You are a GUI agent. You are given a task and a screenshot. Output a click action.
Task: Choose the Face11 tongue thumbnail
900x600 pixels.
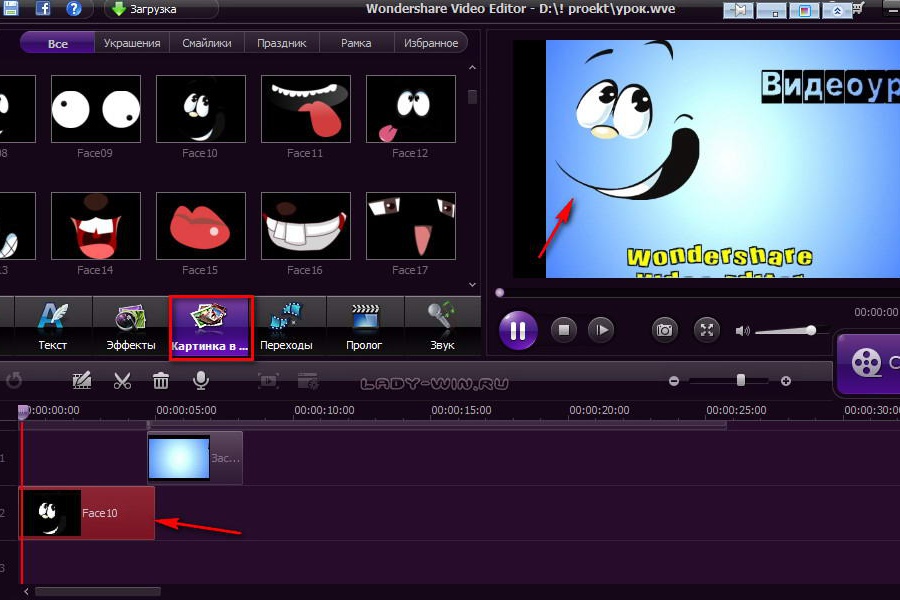click(x=306, y=109)
